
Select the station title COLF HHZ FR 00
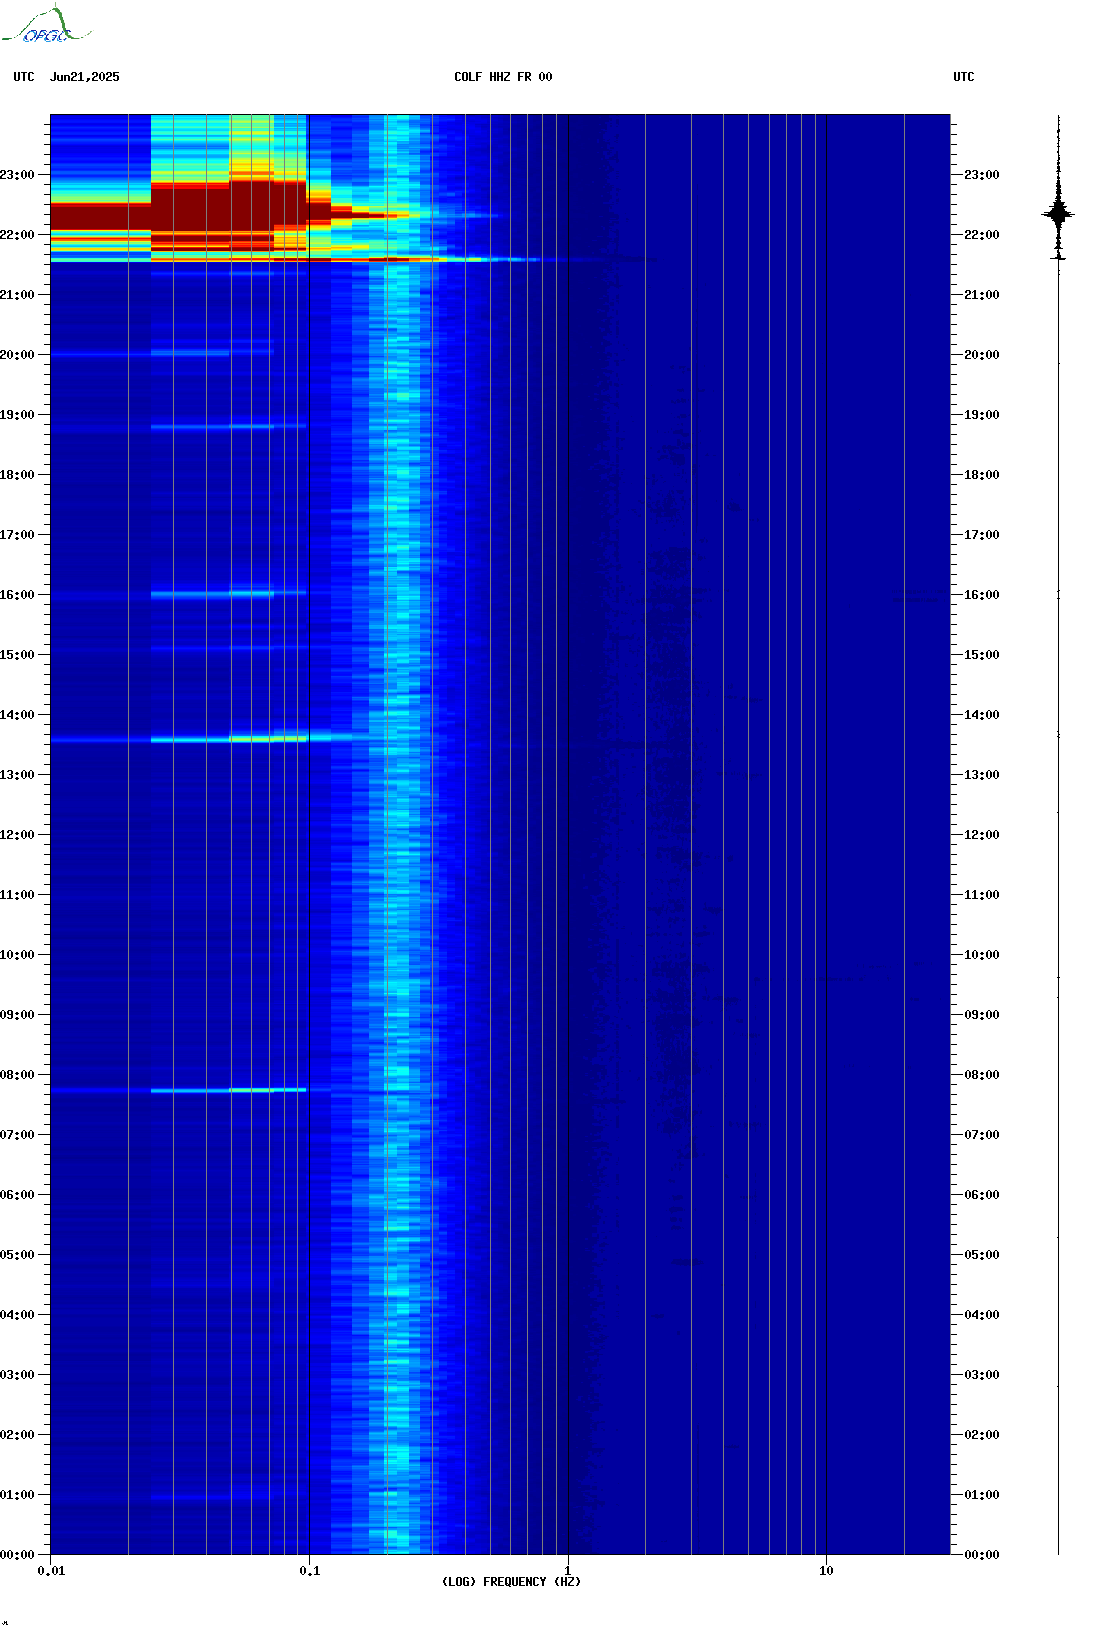(503, 77)
